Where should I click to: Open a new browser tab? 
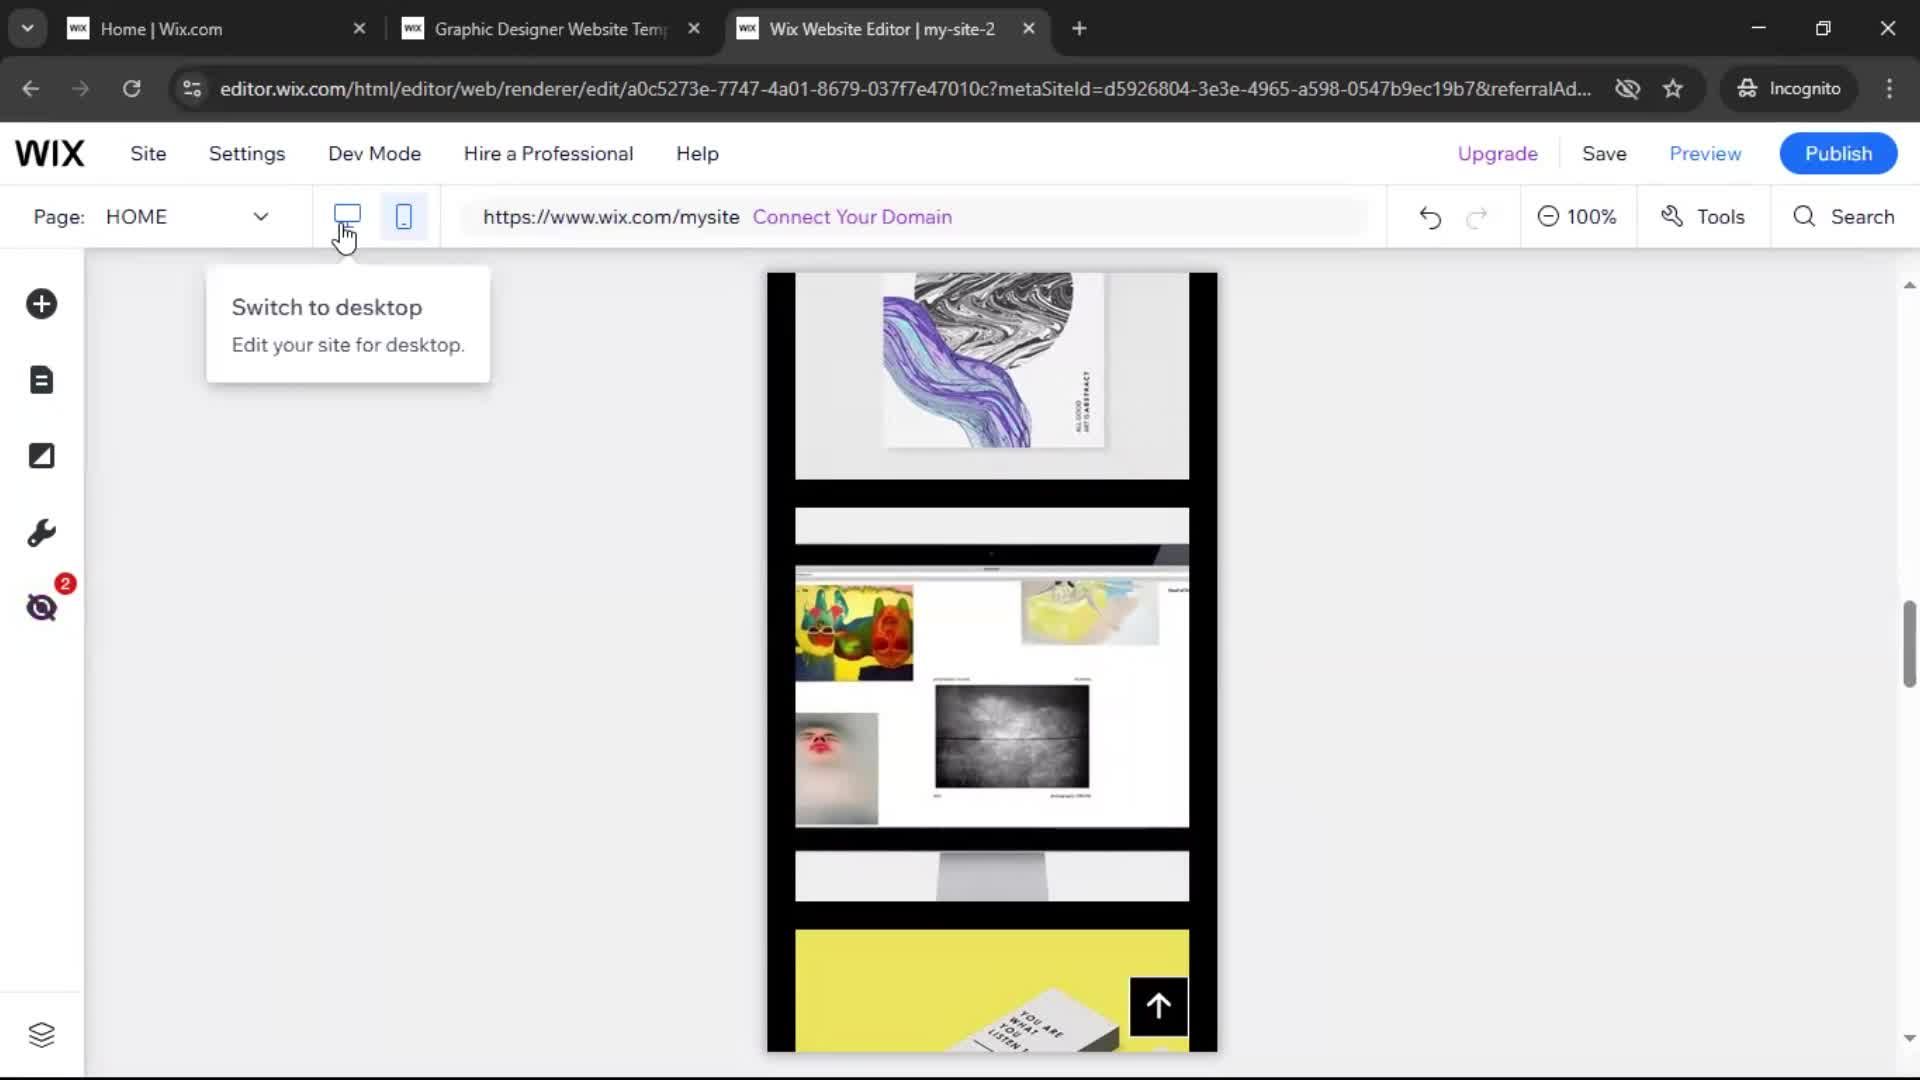click(1079, 29)
